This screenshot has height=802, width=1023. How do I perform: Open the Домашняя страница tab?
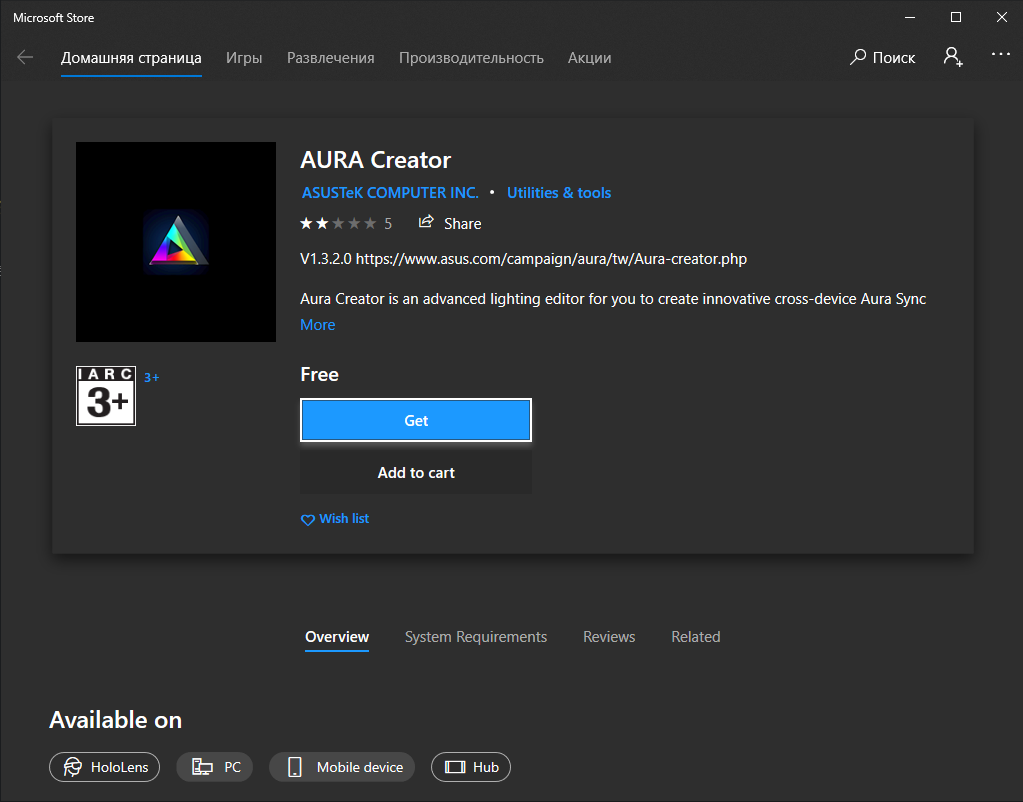click(131, 57)
